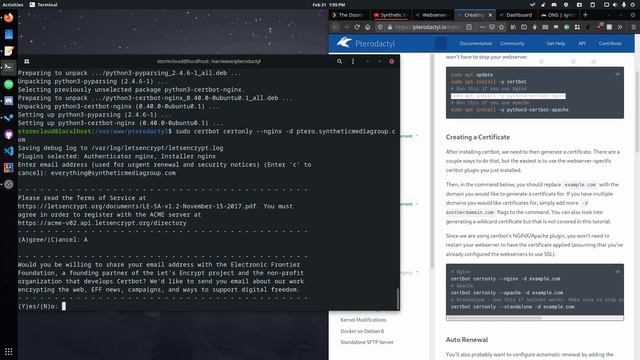
Task: Click the '(Y)es/(N)o:' terminal prompt
Action: 38,306
